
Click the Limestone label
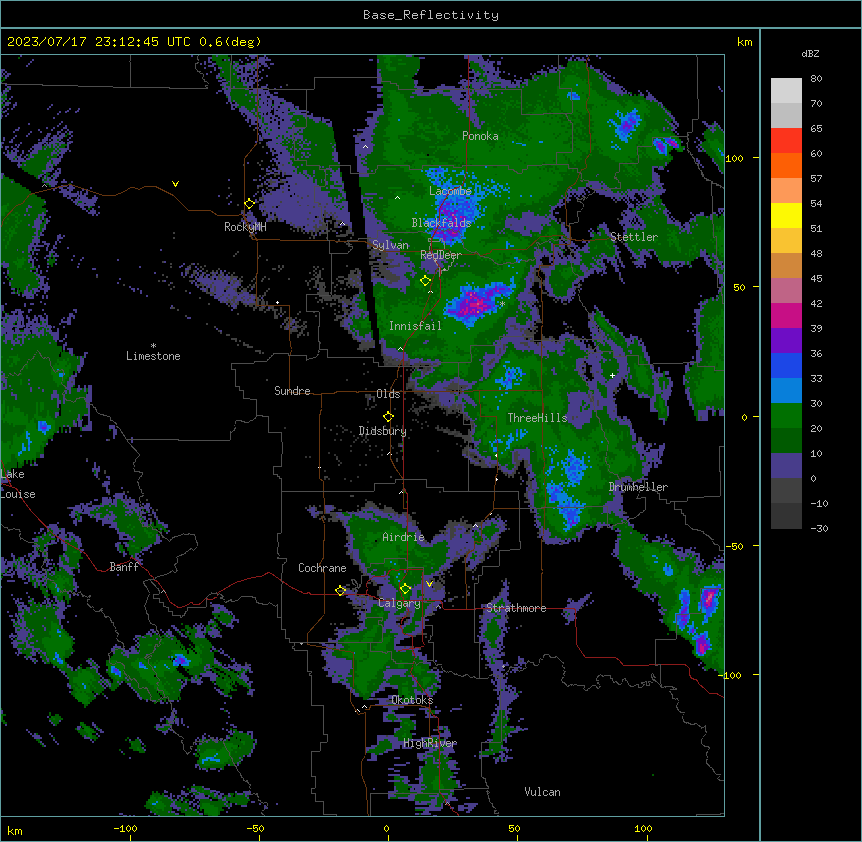point(153,356)
